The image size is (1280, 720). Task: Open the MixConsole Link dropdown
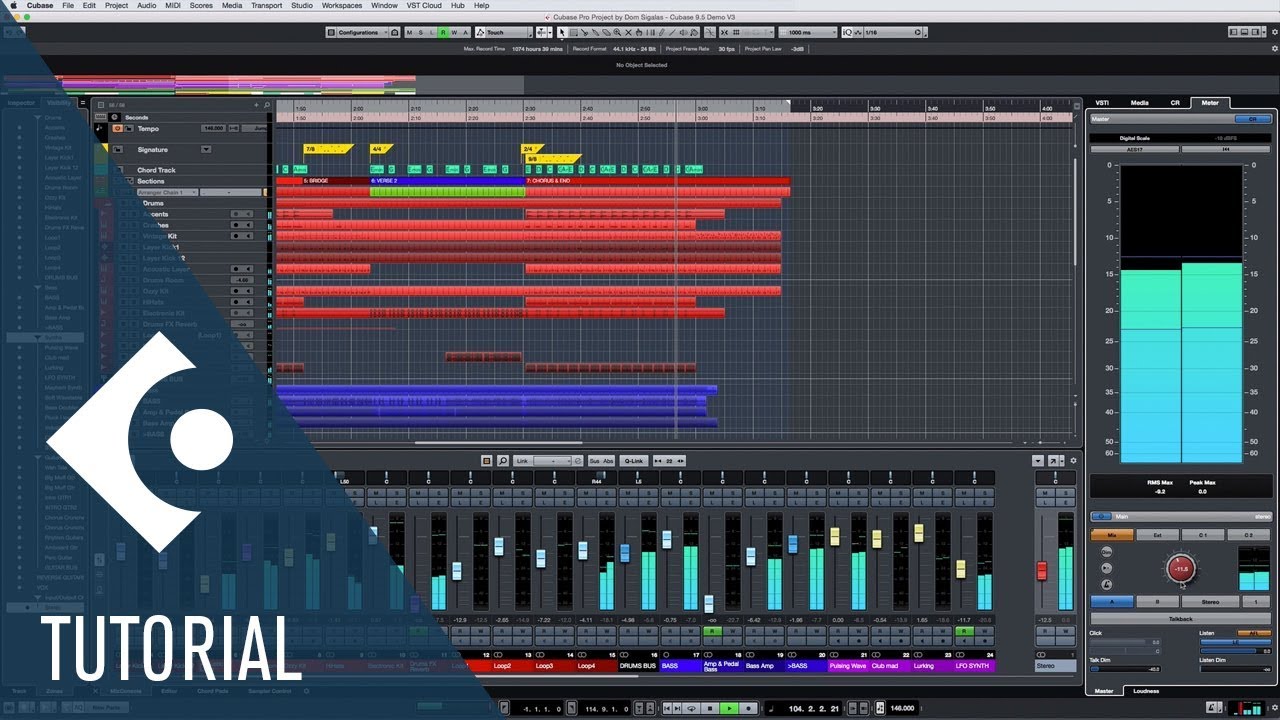tap(553, 460)
